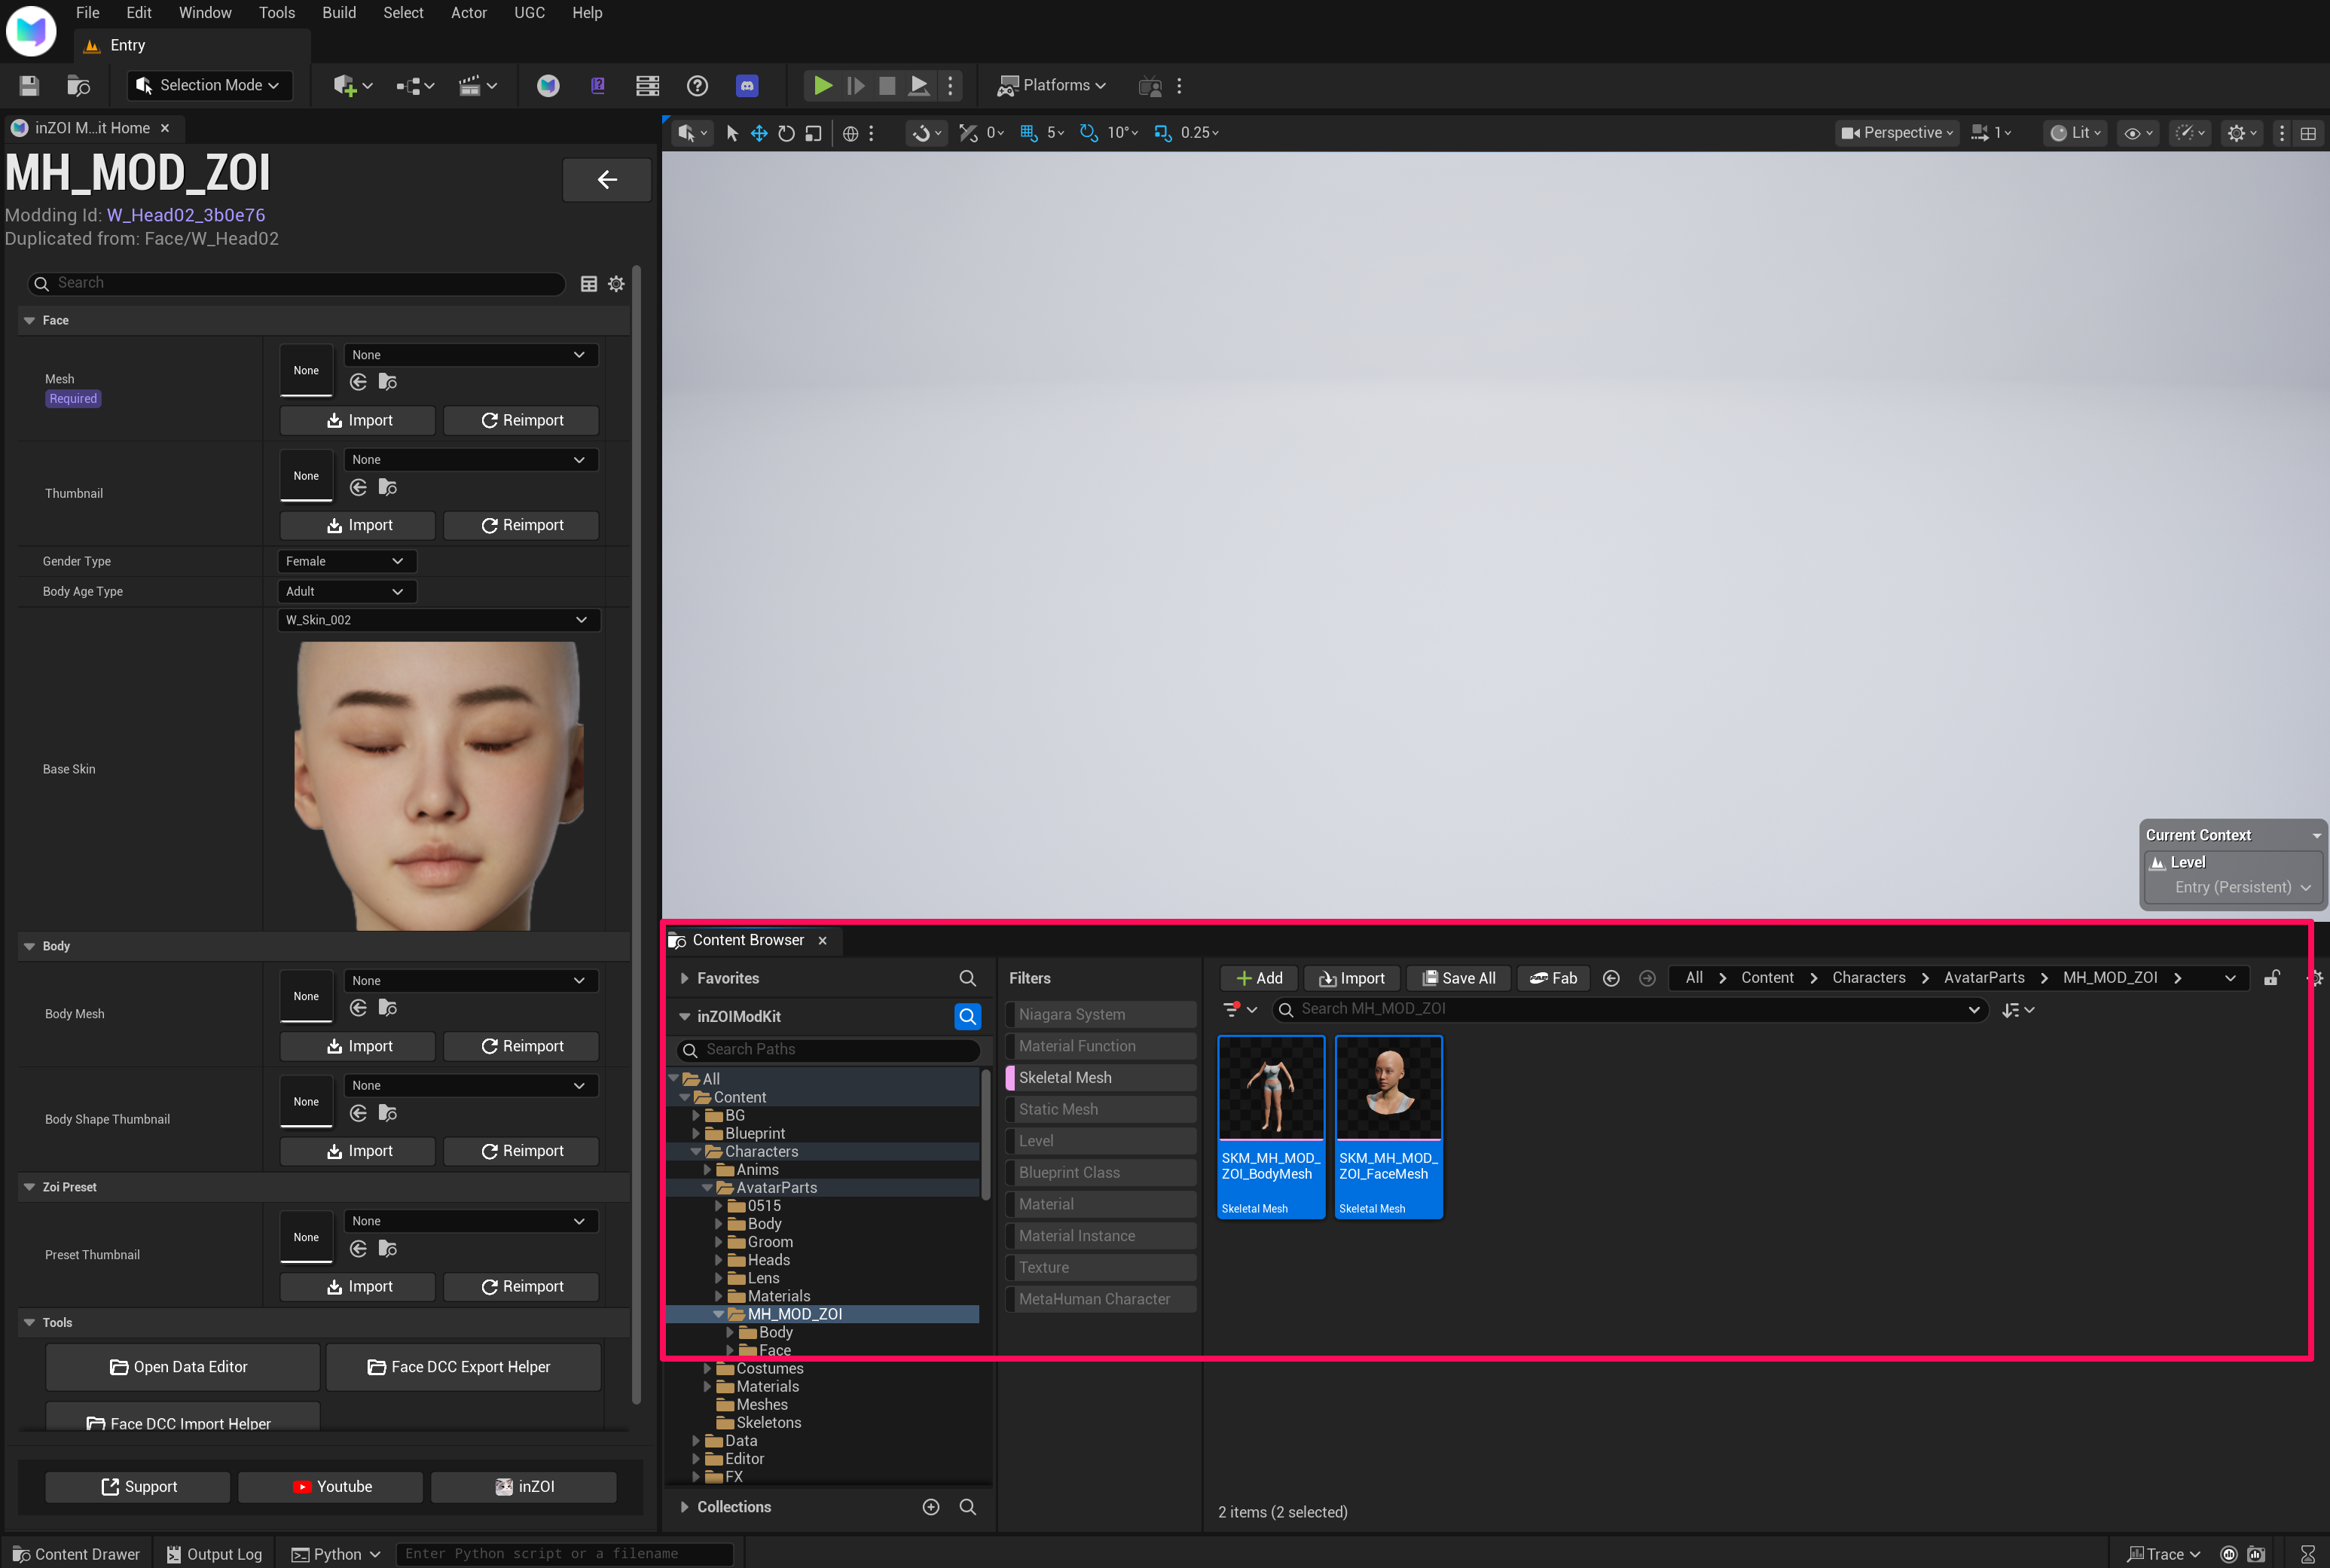Click the inZOI logo icon in the main toolbar
Viewport: 2330px width, 1568px height.
[x=548, y=86]
